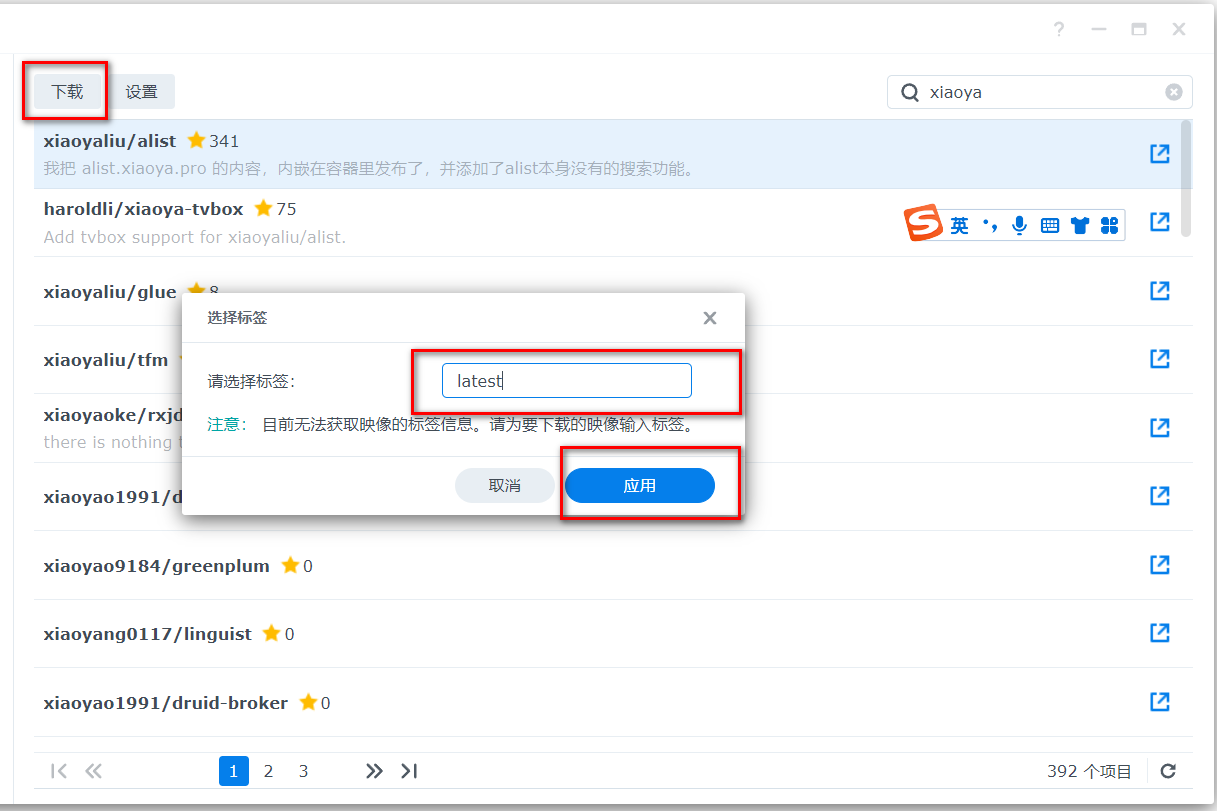
Task: Open external link for xiaoyao1991/druid-broker
Action: (x=1159, y=702)
